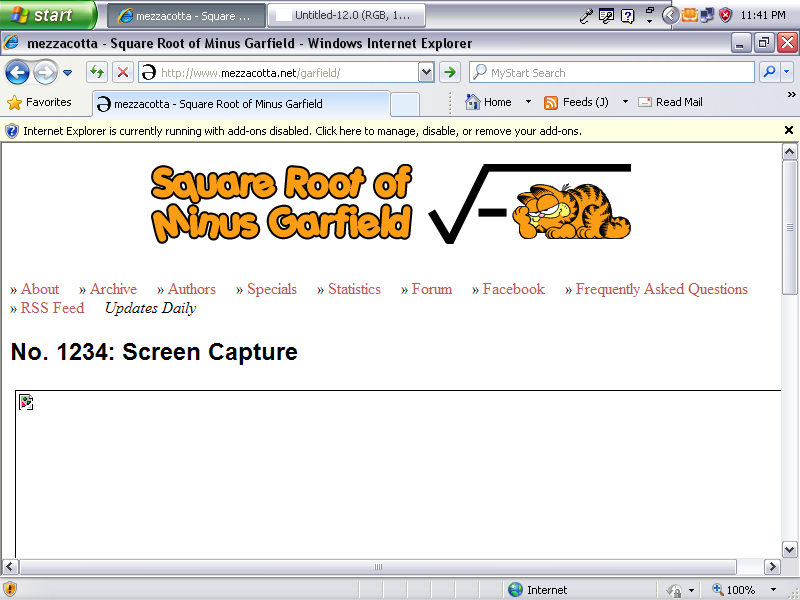Expand the address bar history dropdown

(426, 72)
